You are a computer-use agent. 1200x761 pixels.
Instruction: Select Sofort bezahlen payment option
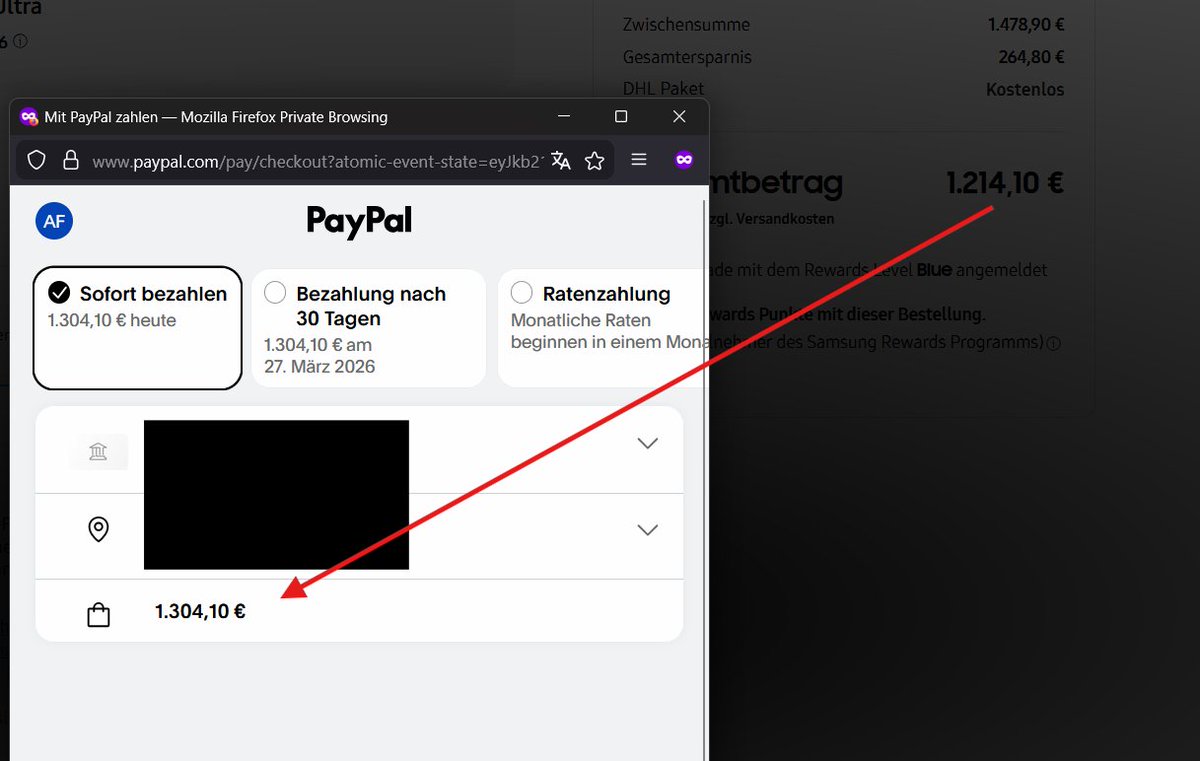tap(137, 328)
